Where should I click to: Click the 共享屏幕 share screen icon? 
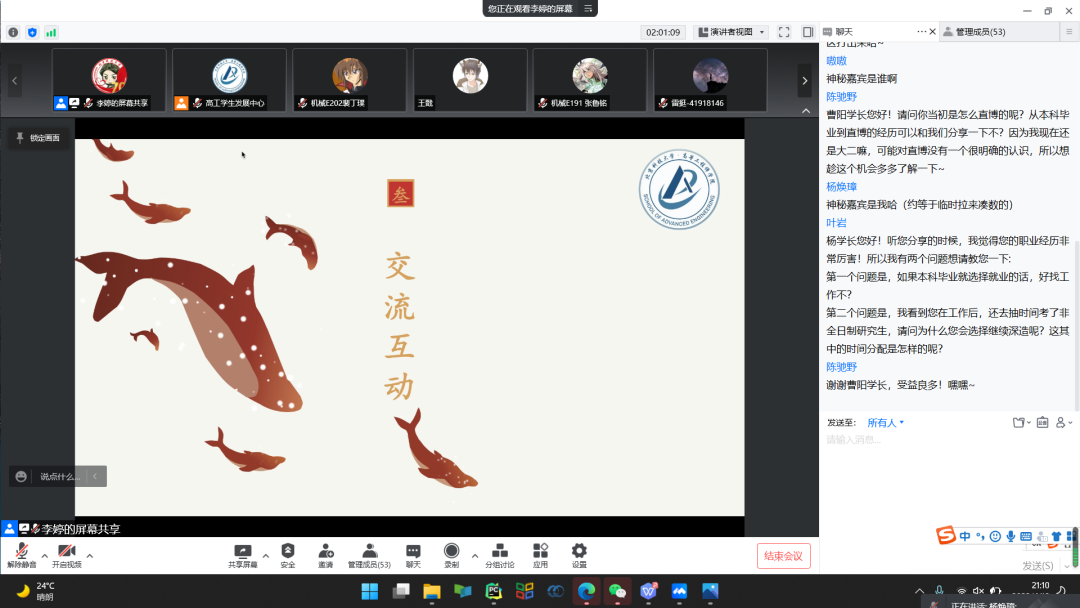click(x=242, y=551)
